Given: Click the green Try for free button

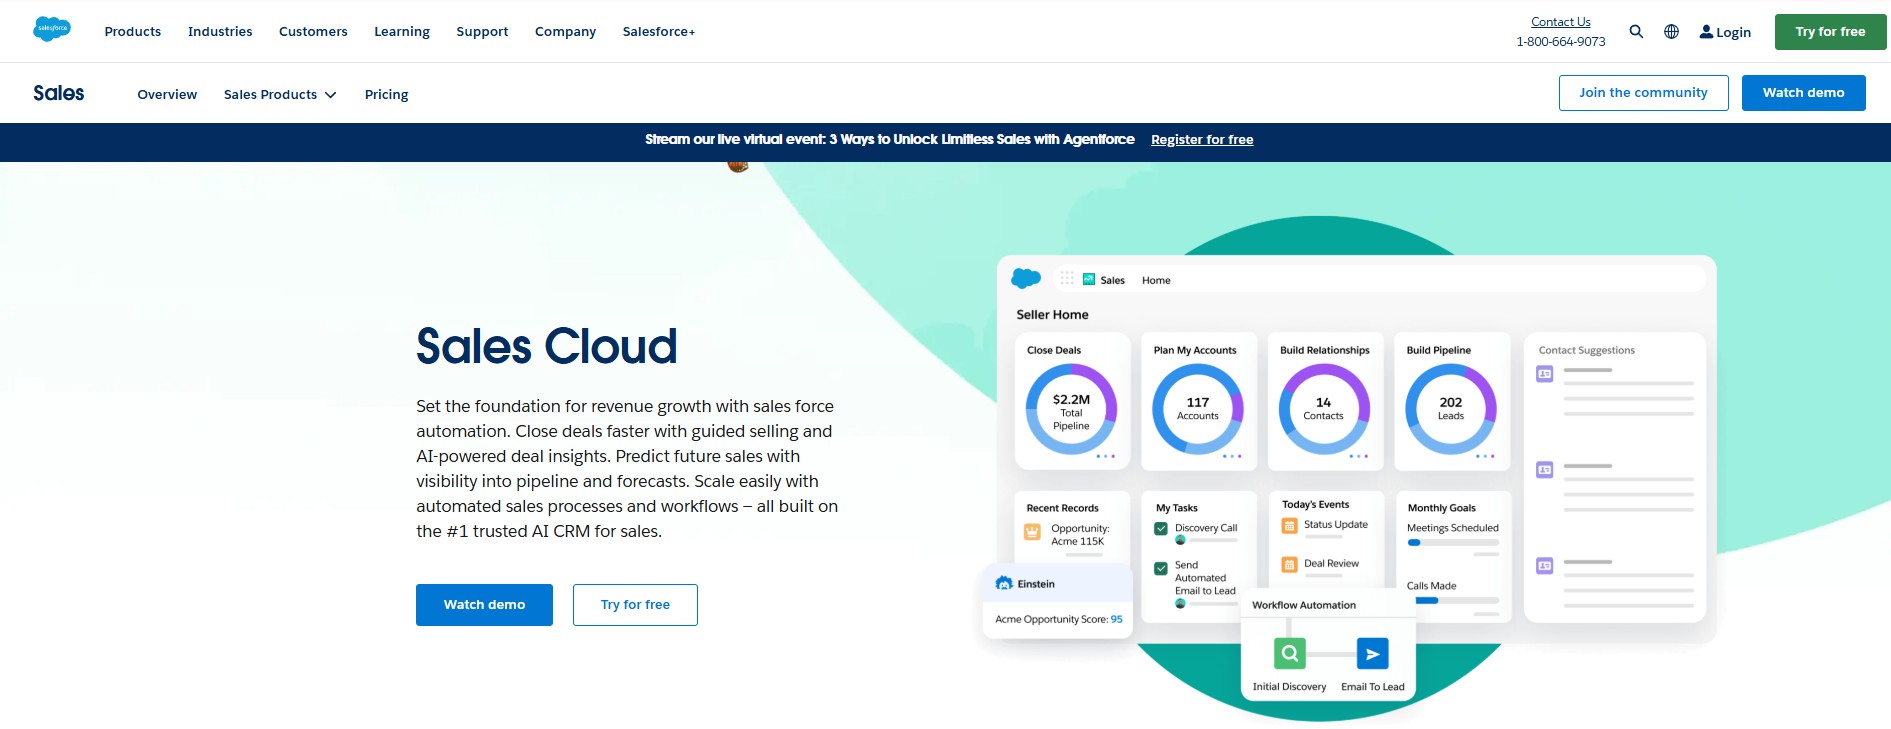Looking at the screenshot, I should [1830, 32].
